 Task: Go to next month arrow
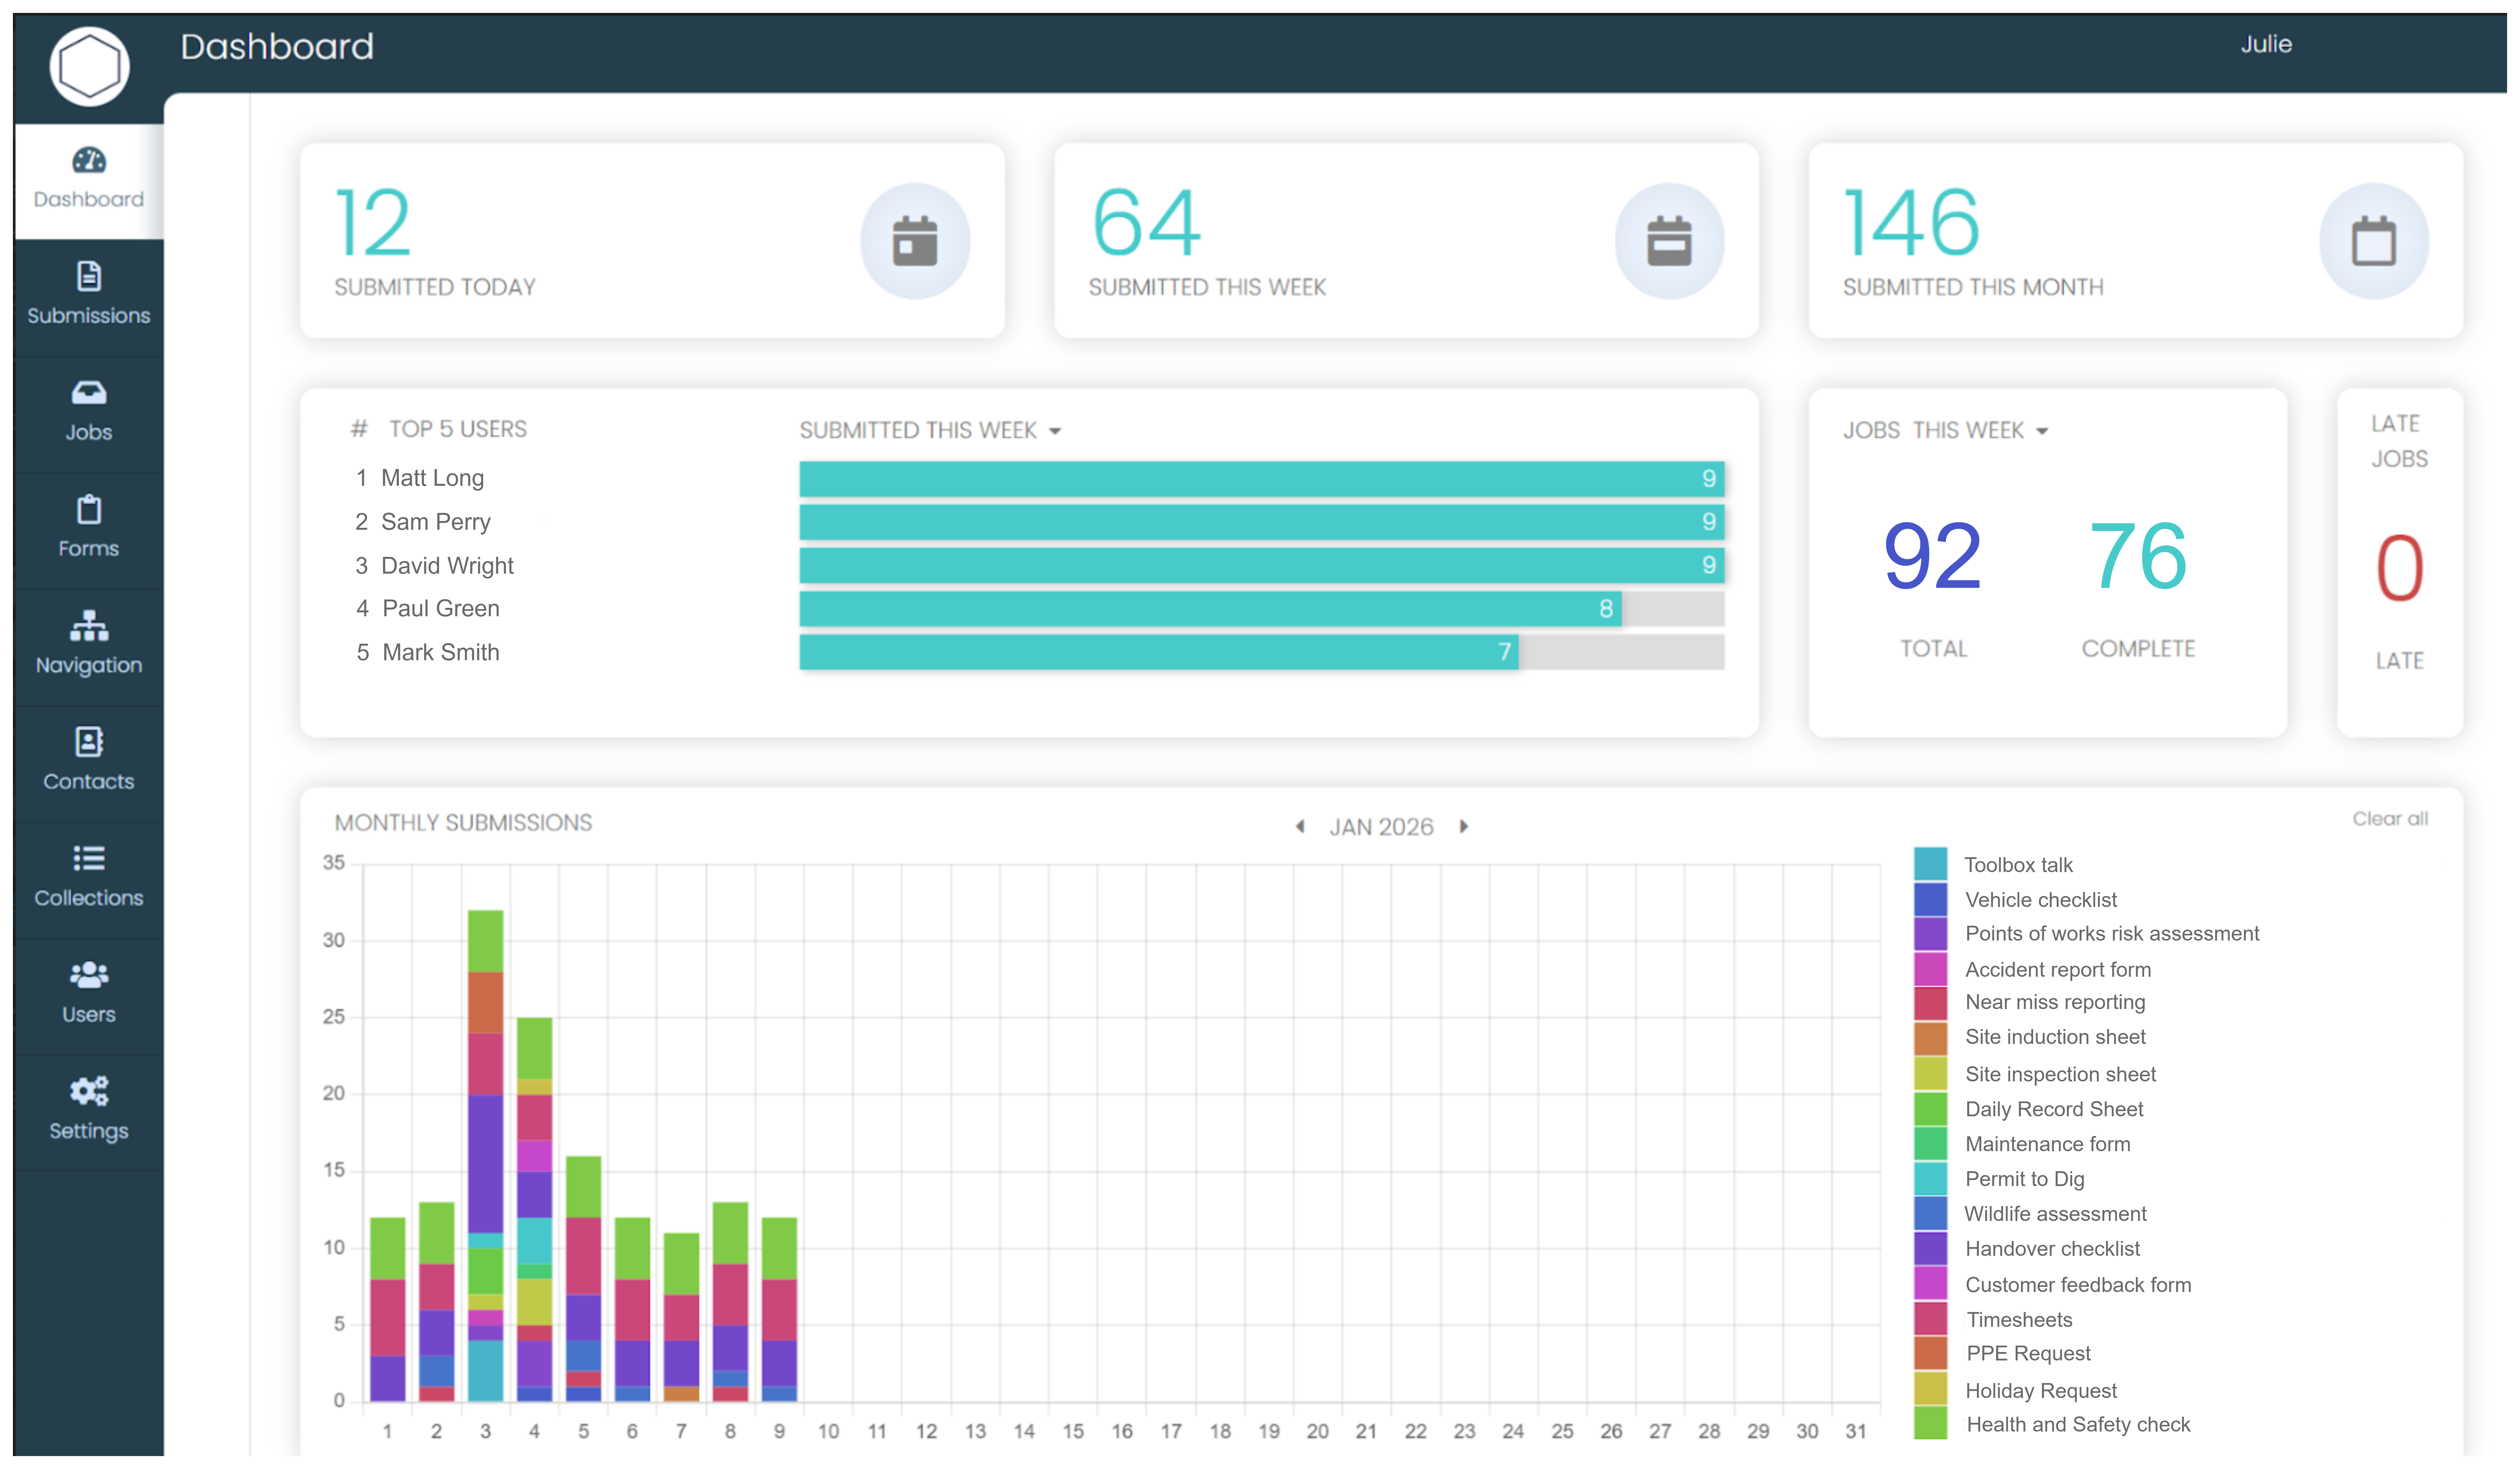point(1464,827)
